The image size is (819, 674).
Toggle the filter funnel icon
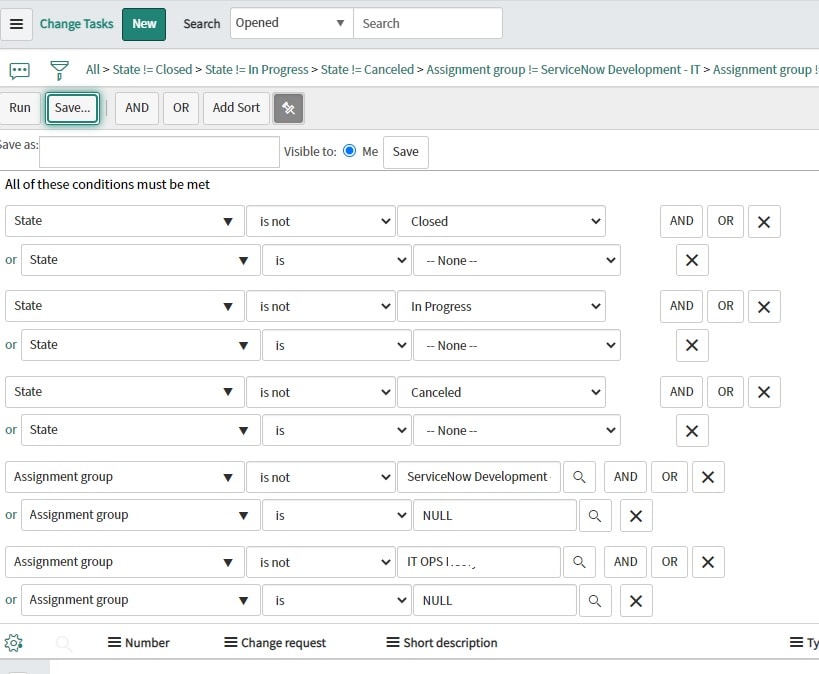click(x=59, y=70)
